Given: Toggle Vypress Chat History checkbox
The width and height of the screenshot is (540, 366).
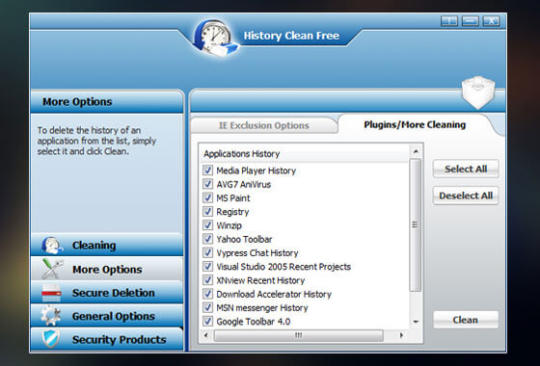Looking at the screenshot, I should pyautogui.click(x=207, y=253).
